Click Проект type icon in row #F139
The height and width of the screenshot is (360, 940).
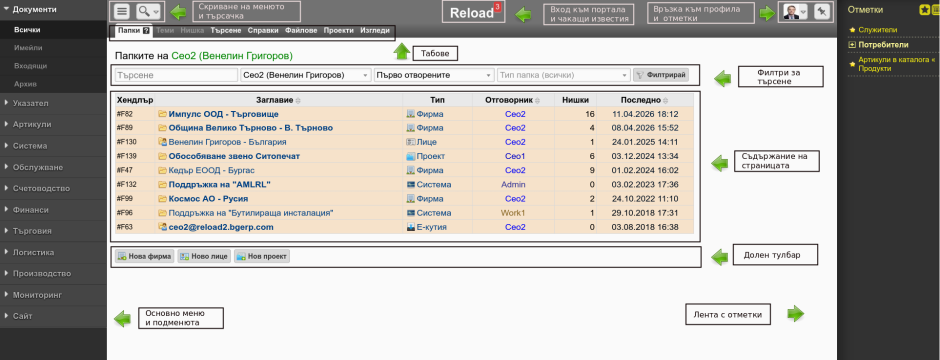411,156
